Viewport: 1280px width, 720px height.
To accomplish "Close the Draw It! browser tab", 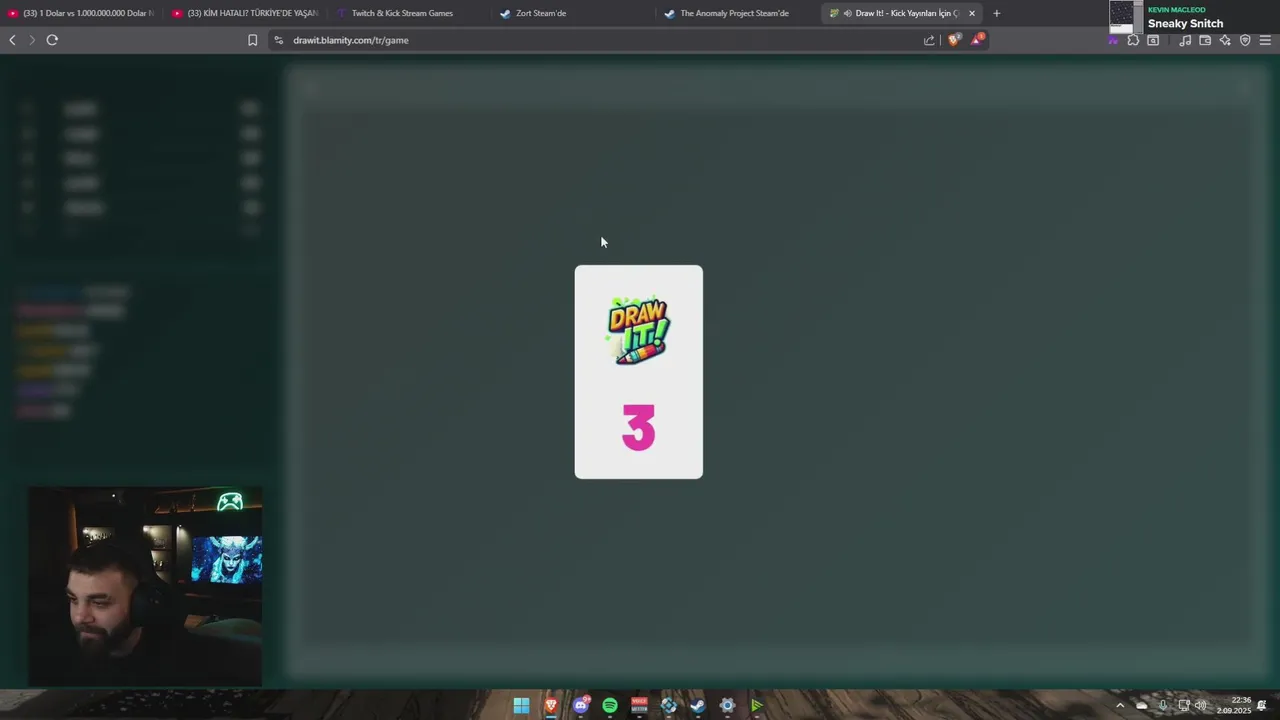I will pos(971,13).
